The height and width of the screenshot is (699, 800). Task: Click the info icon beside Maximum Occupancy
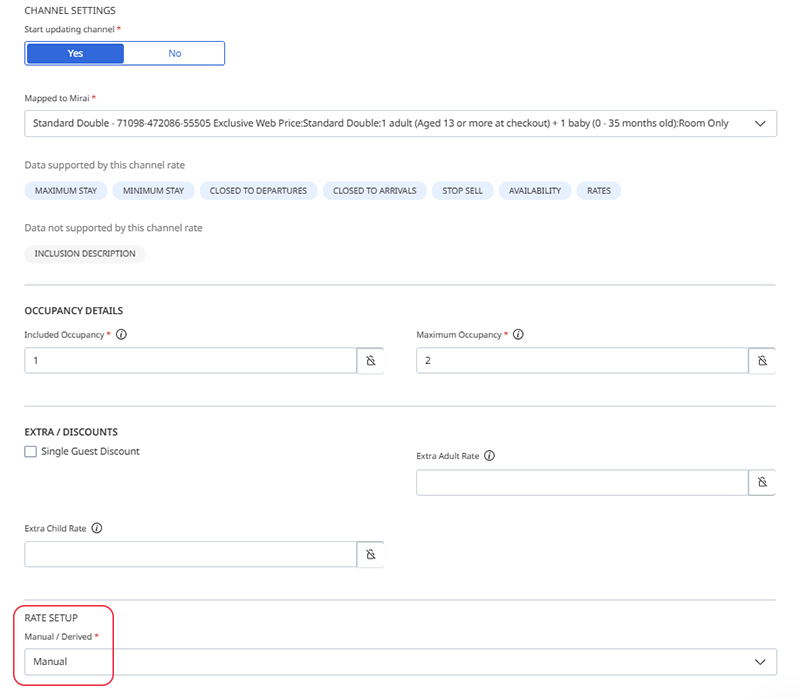coord(519,335)
